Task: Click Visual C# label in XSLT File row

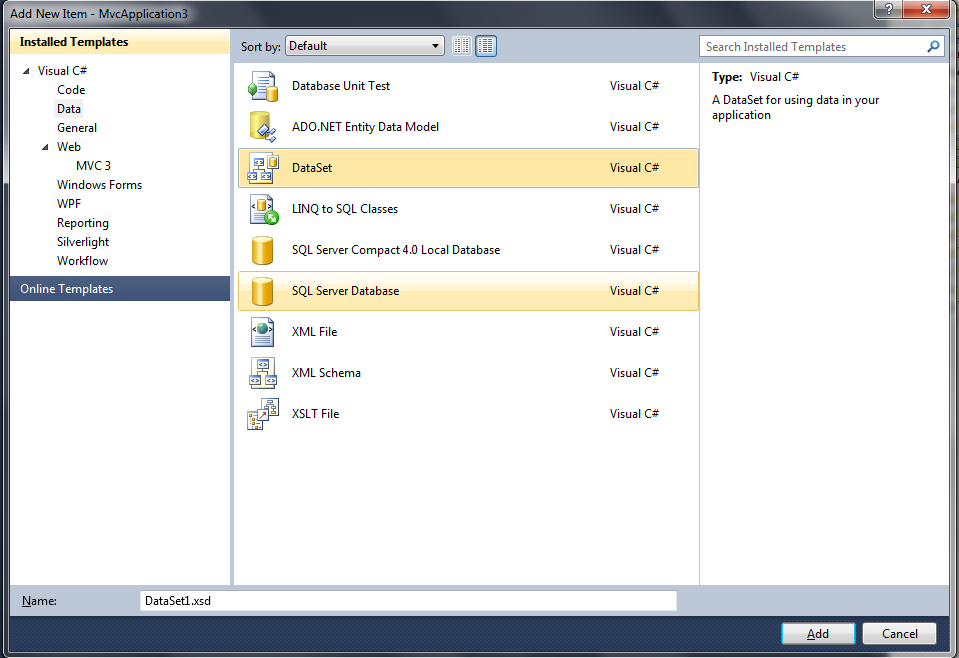Action: pos(634,414)
